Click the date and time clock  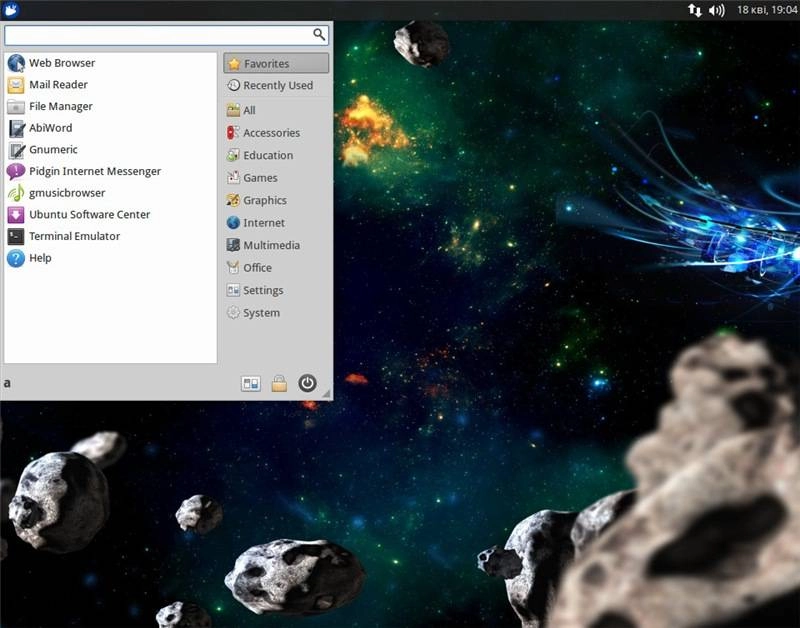coord(767,10)
